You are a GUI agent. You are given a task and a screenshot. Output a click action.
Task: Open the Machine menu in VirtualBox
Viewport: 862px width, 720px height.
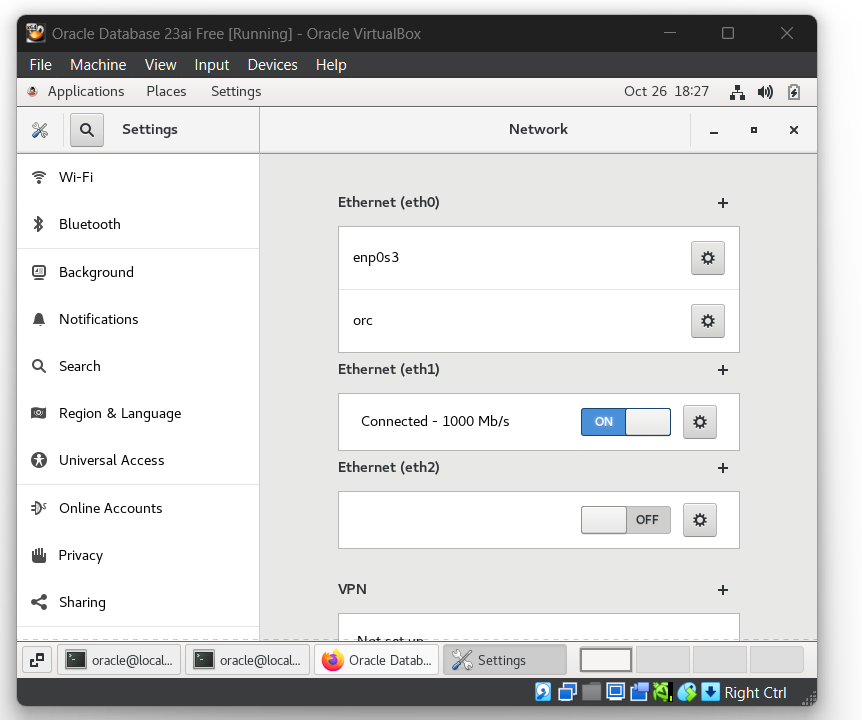[98, 65]
